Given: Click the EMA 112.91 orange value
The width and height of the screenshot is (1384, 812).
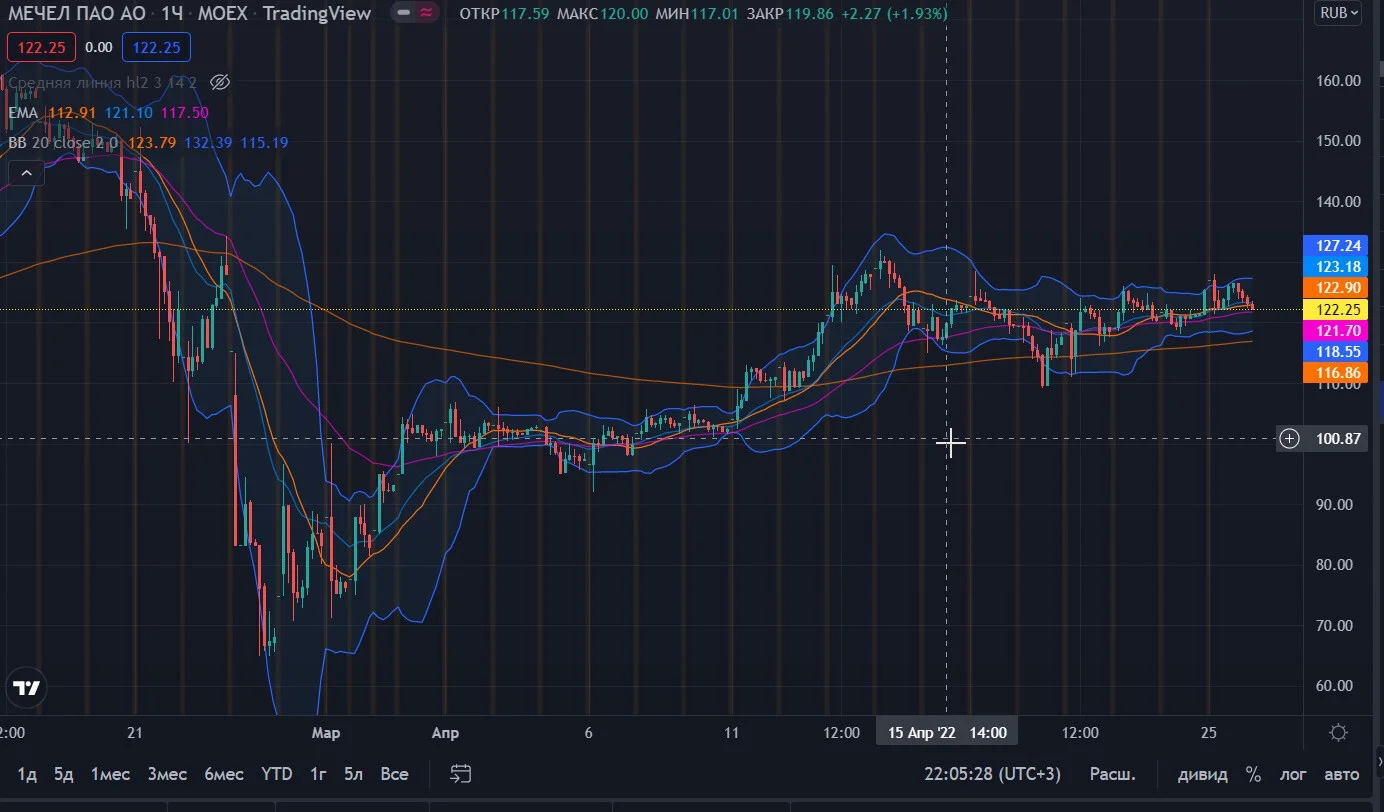Looking at the screenshot, I should point(72,113).
